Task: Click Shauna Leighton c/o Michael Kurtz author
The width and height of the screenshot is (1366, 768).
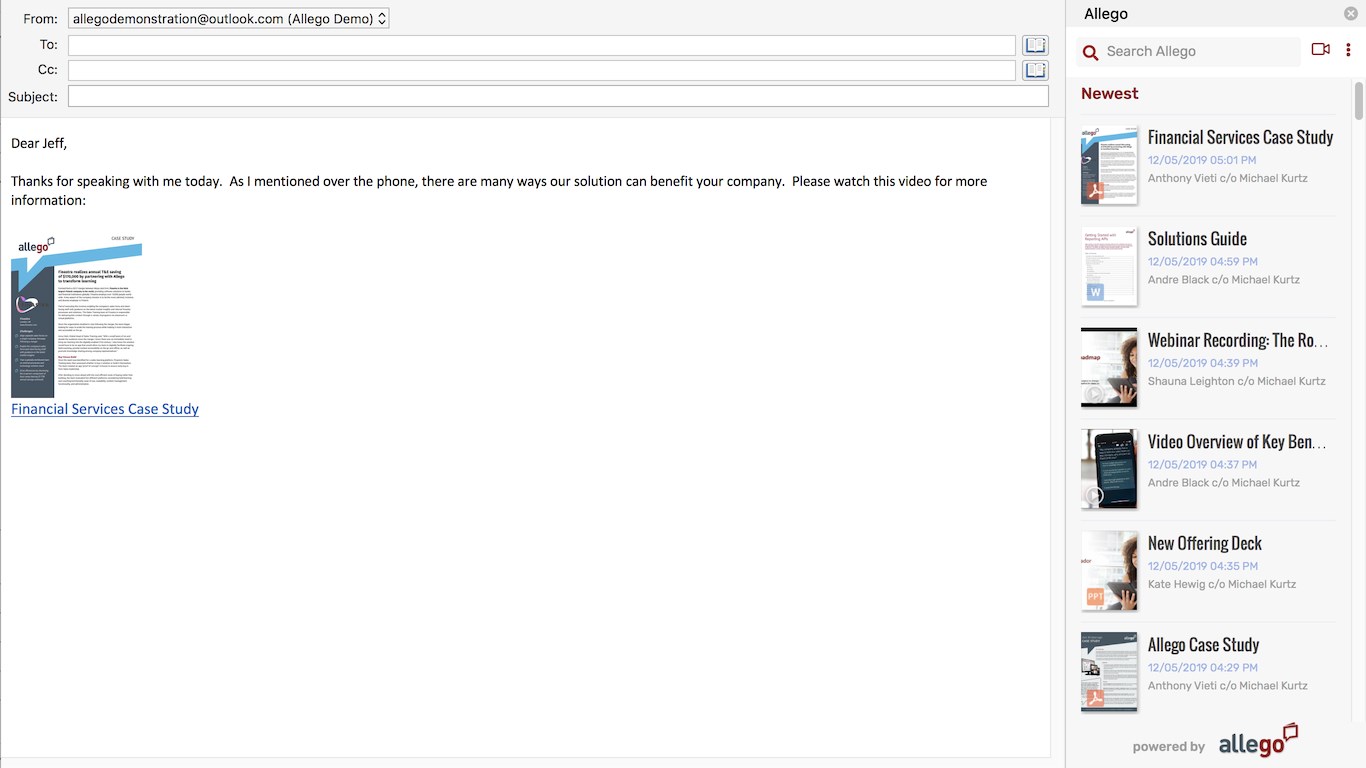Action: [1237, 381]
